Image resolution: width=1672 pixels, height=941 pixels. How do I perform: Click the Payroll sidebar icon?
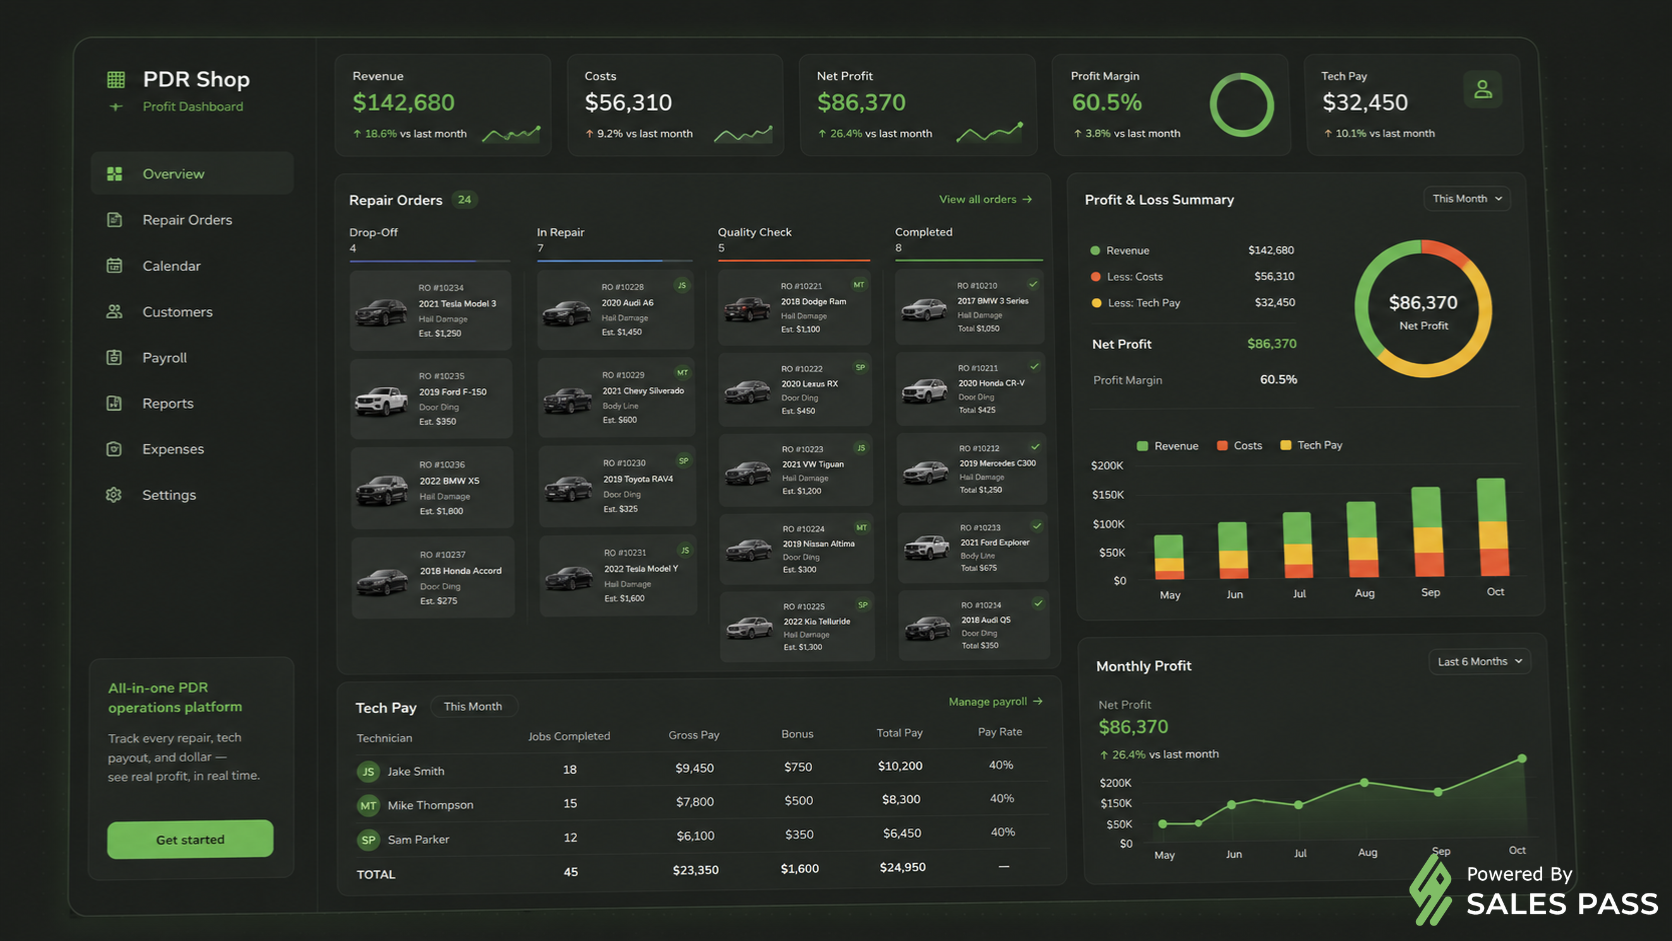(115, 358)
